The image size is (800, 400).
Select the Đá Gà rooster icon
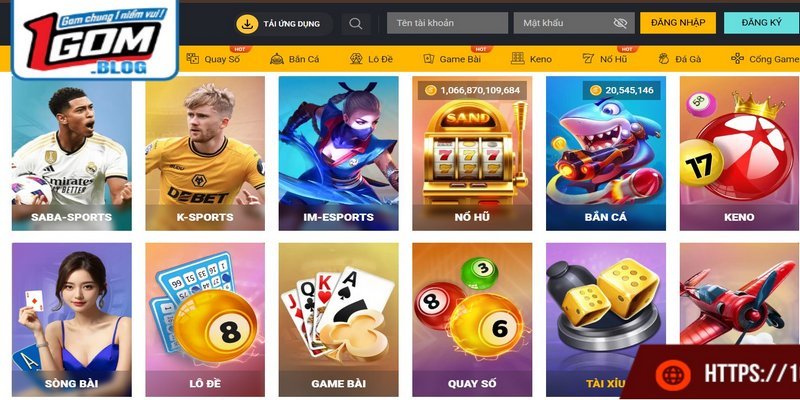(x=663, y=59)
